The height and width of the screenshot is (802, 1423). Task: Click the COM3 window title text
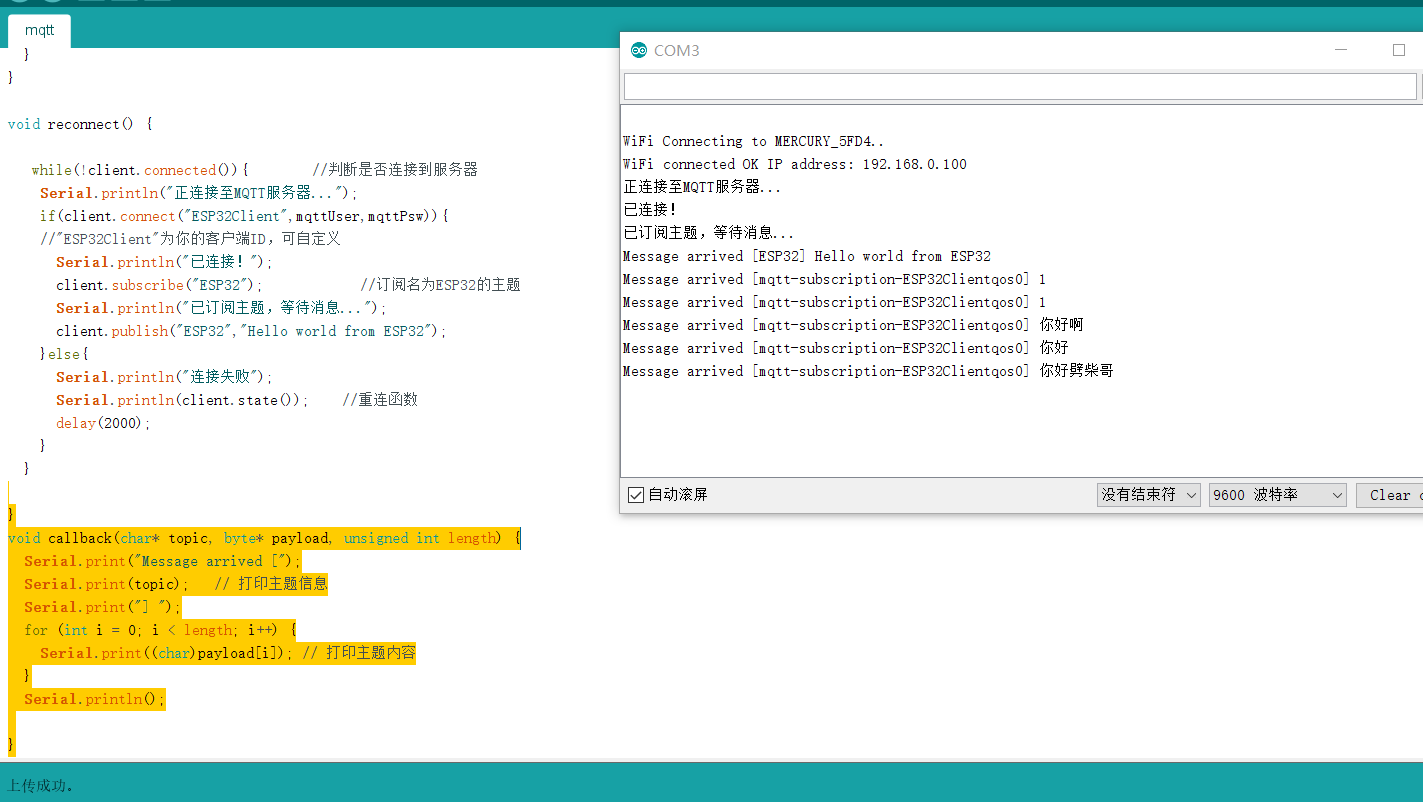pyautogui.click(x=677, y=50)
